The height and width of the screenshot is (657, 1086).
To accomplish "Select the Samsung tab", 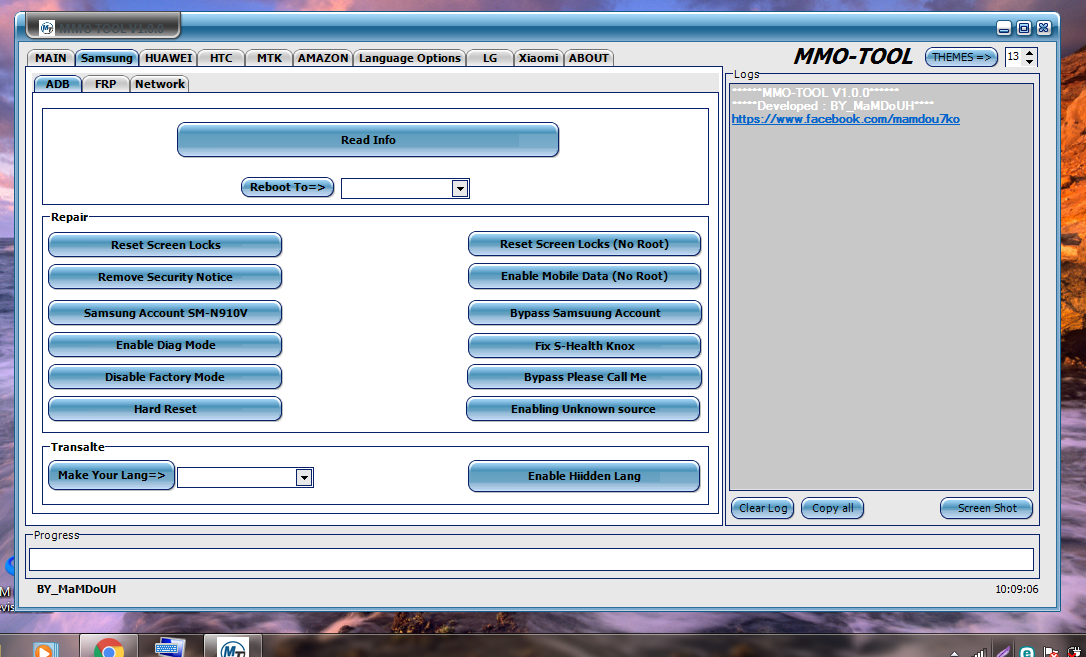I will 107,58.
